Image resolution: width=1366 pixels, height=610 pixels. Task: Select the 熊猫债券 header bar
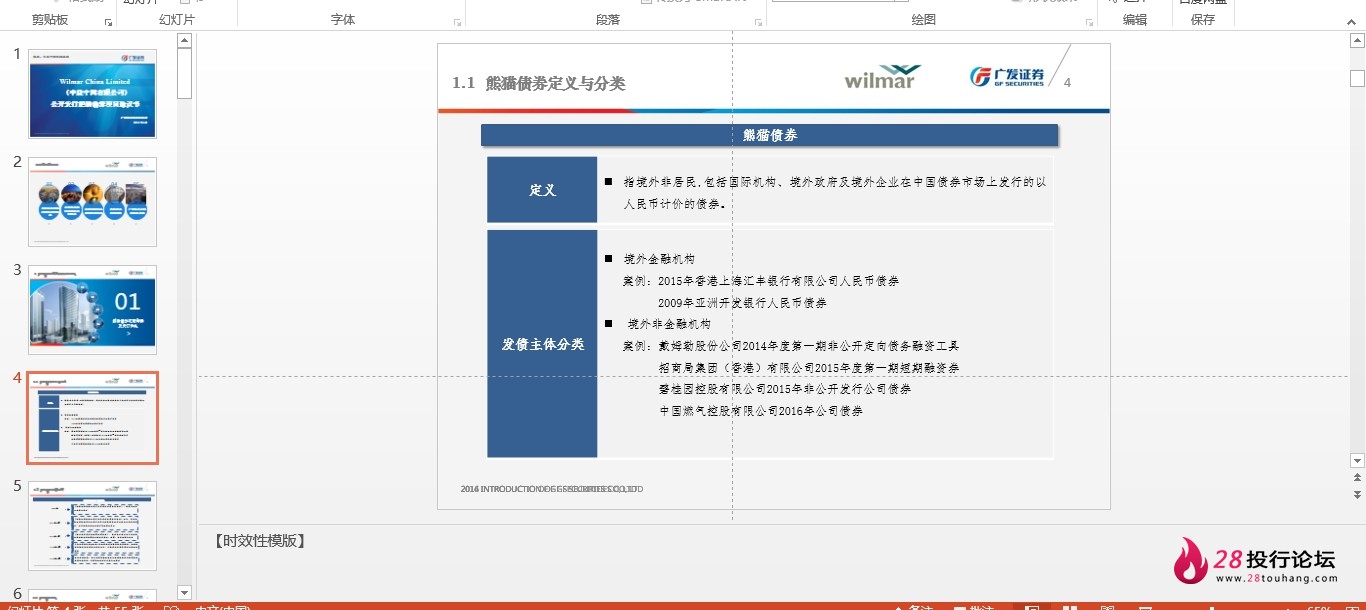(x=769, y=135)
